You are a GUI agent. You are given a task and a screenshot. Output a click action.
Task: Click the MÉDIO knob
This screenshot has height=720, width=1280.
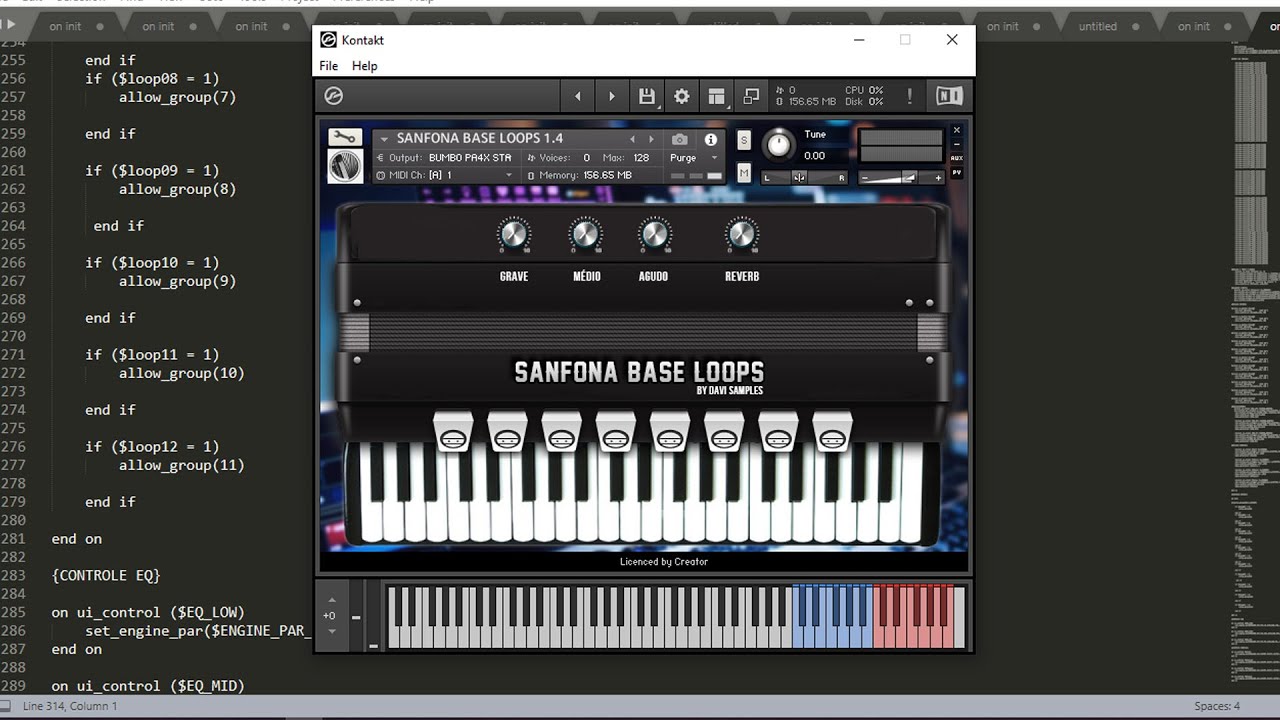point(585,235)
